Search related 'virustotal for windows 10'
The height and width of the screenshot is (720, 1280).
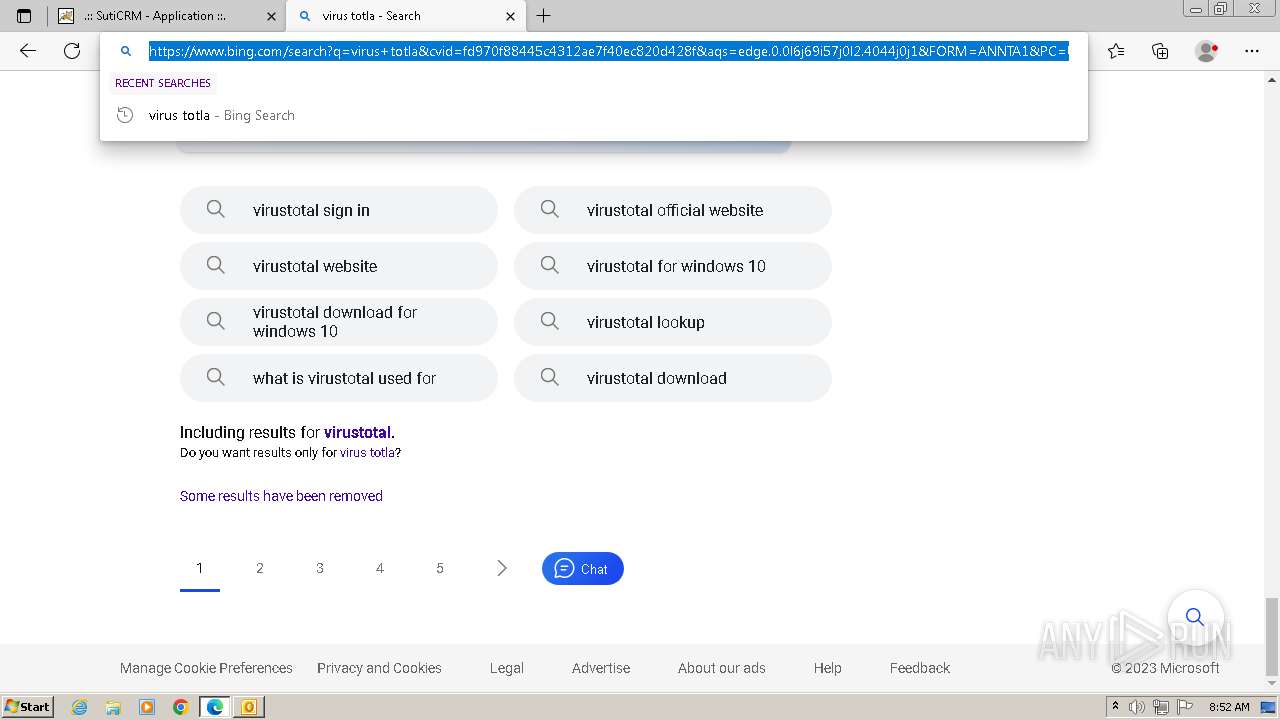(x=673, y=266)
